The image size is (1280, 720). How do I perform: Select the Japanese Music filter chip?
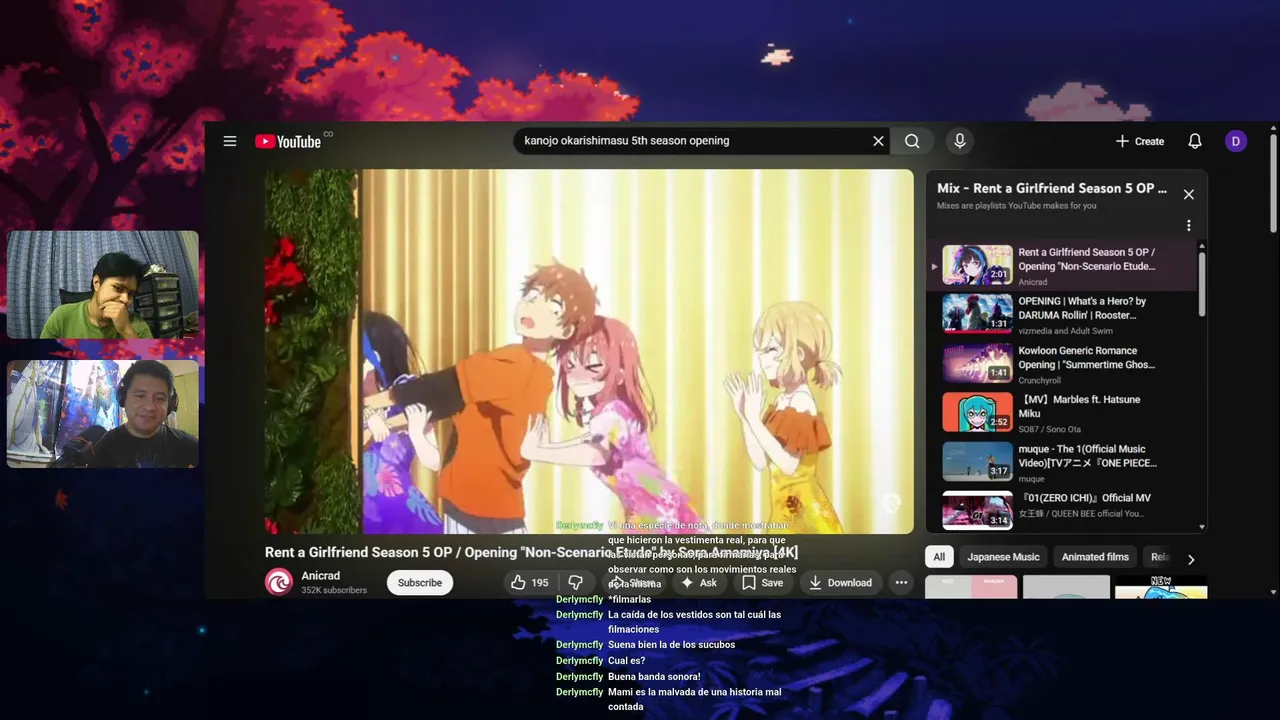[1003, 557]
